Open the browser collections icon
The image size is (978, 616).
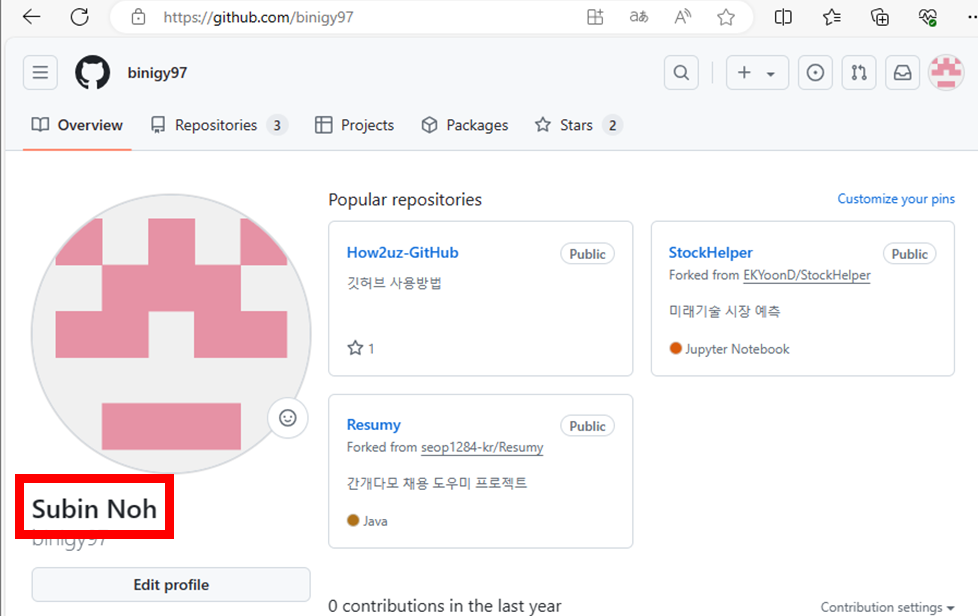(879, 17)
